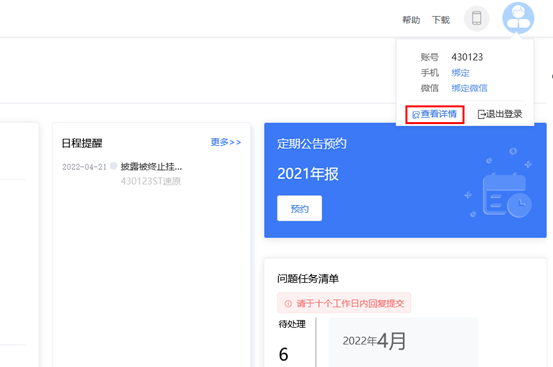The image size is (553, 367).
Task: Open 更多>> in 日程提醒 panel
Action: click(226, 142)
